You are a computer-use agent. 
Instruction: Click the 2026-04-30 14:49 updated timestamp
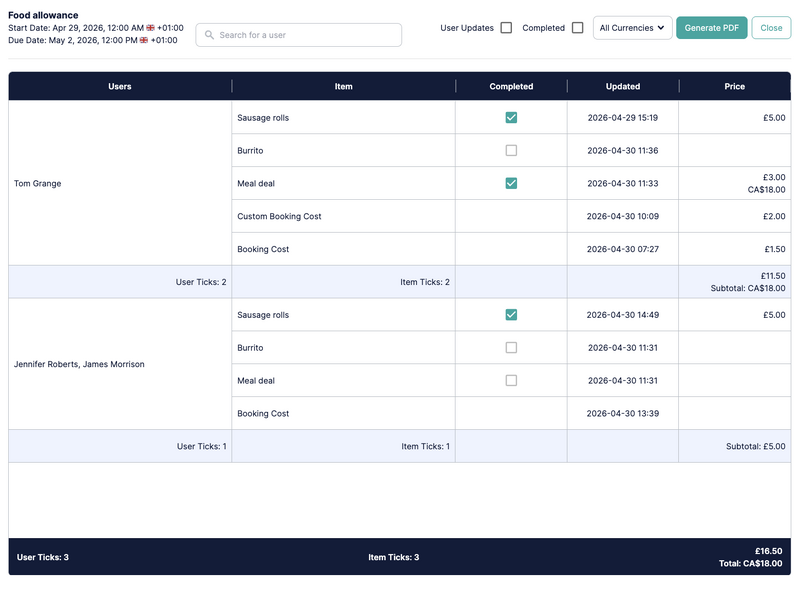click(622, 315)
